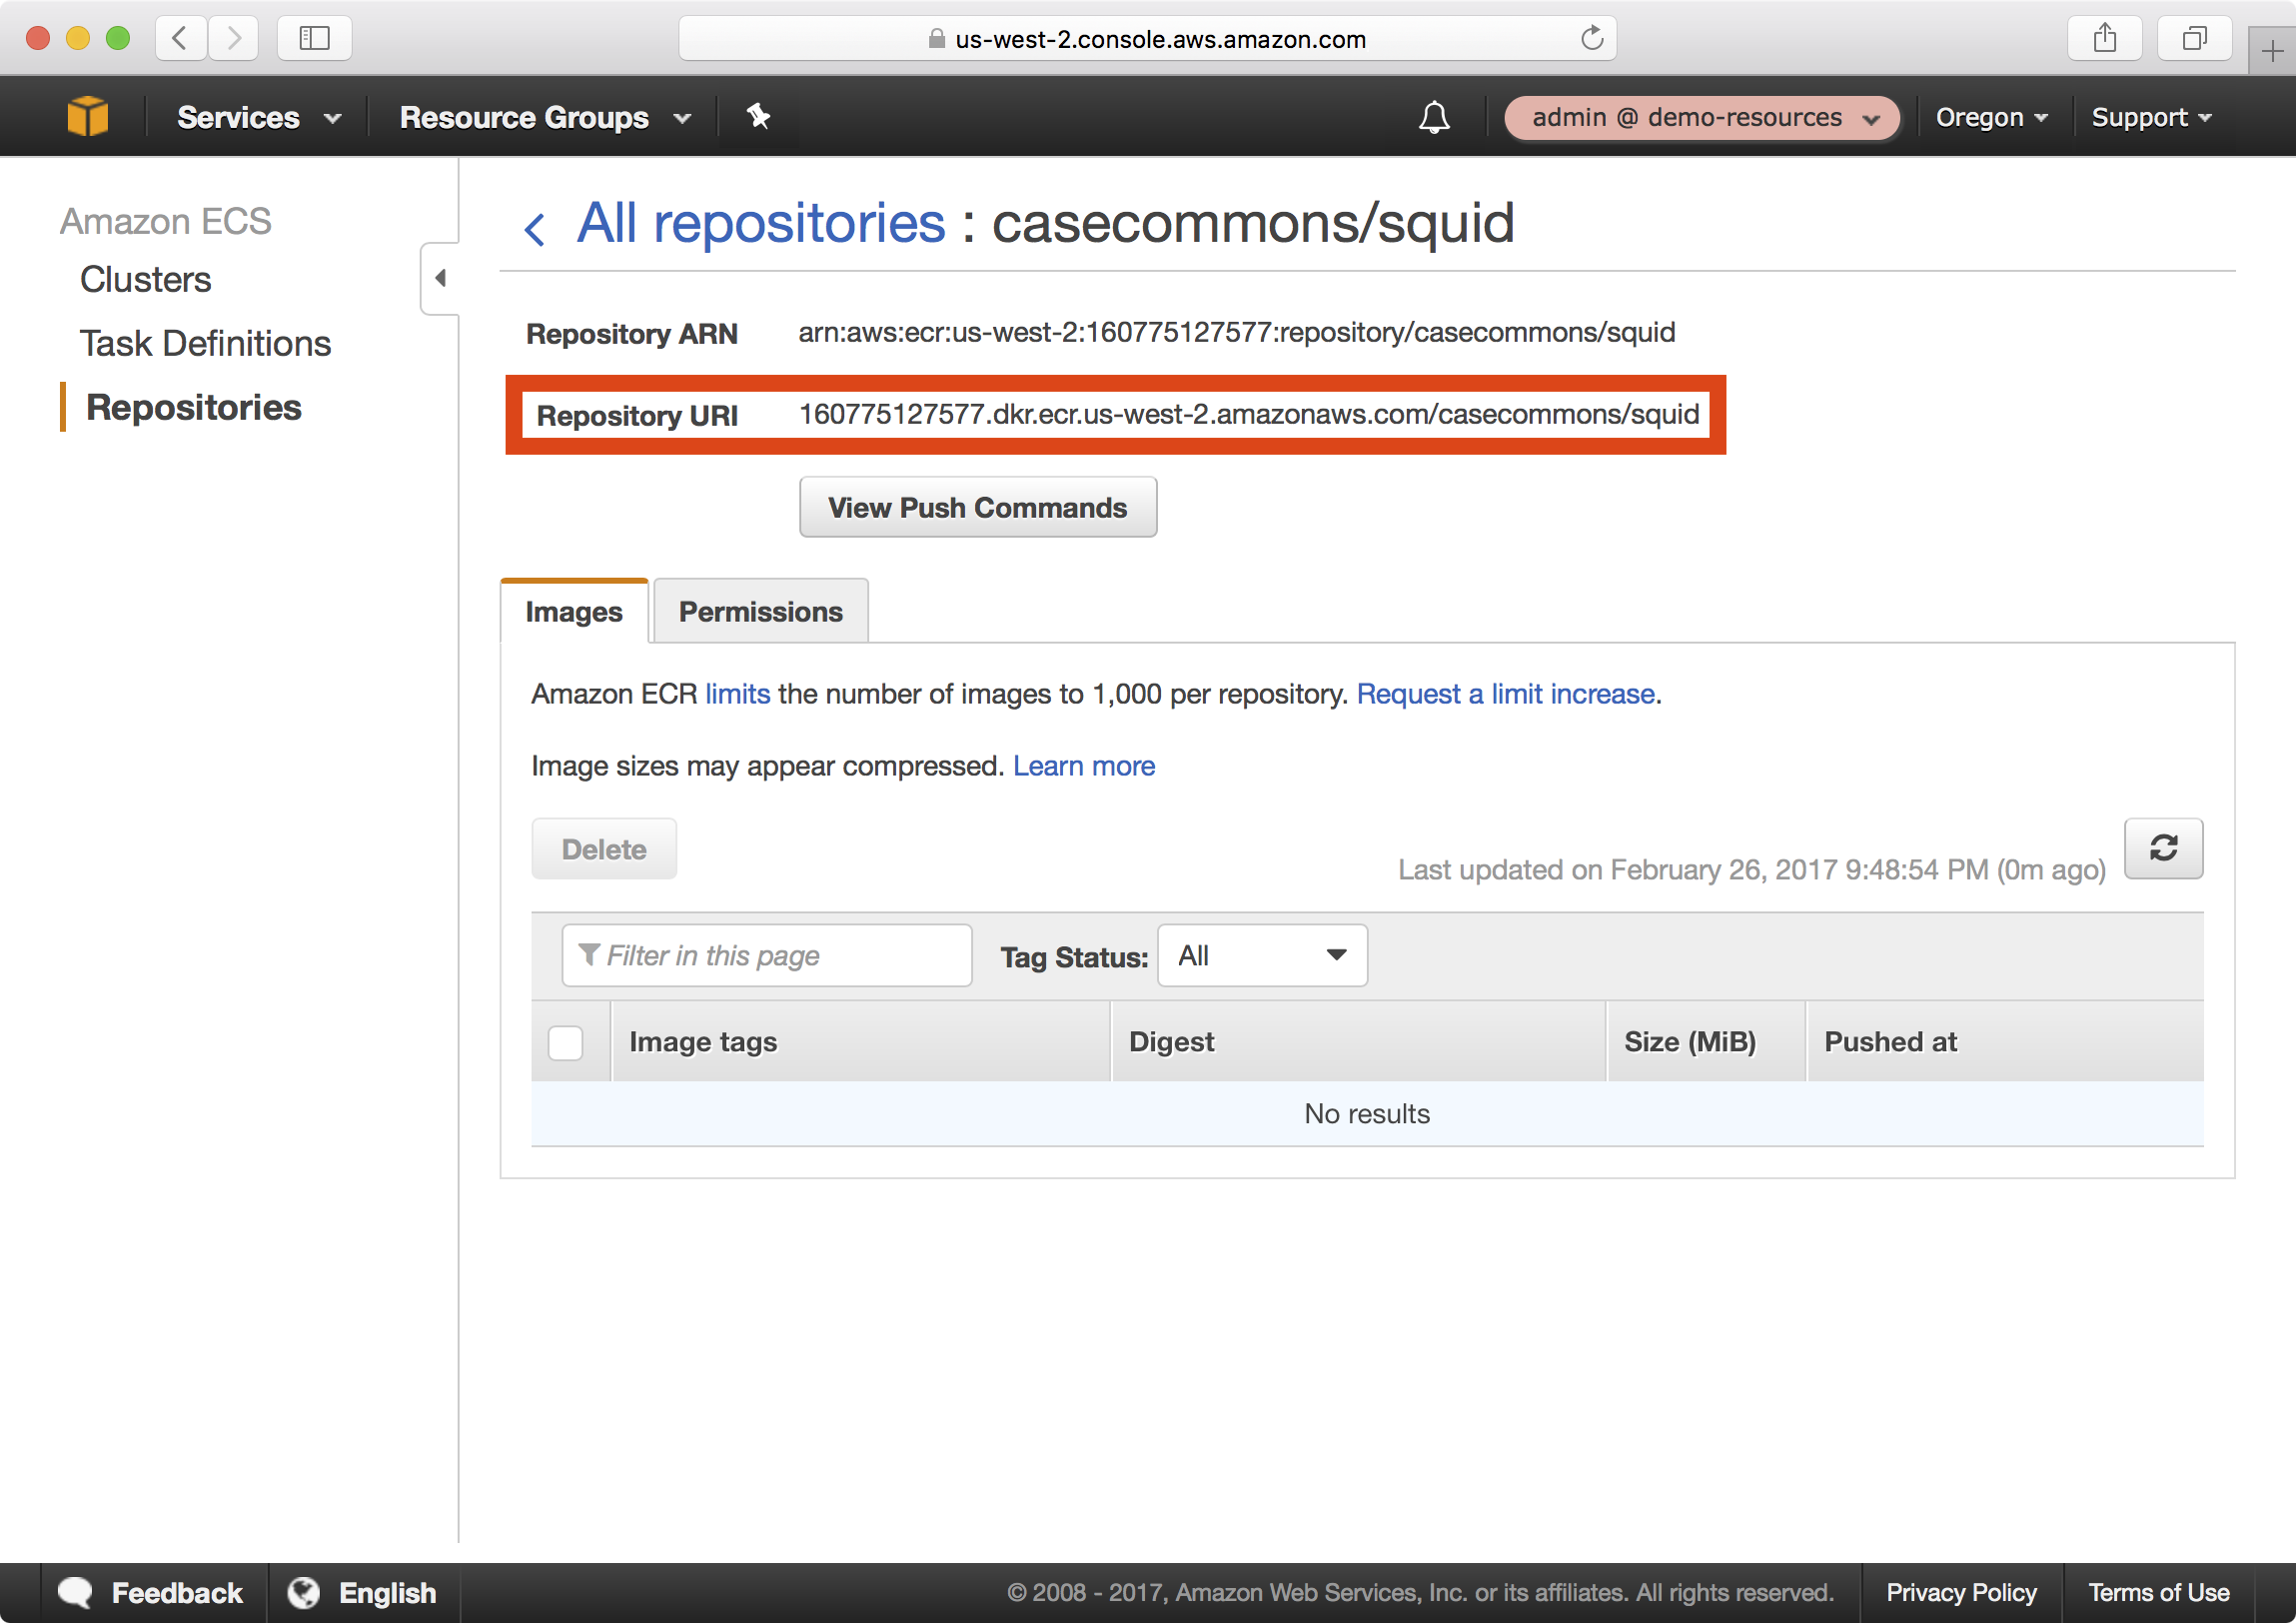Click Request a limit increase link
The image size is (2296, 1623).
coord(1505,693)
